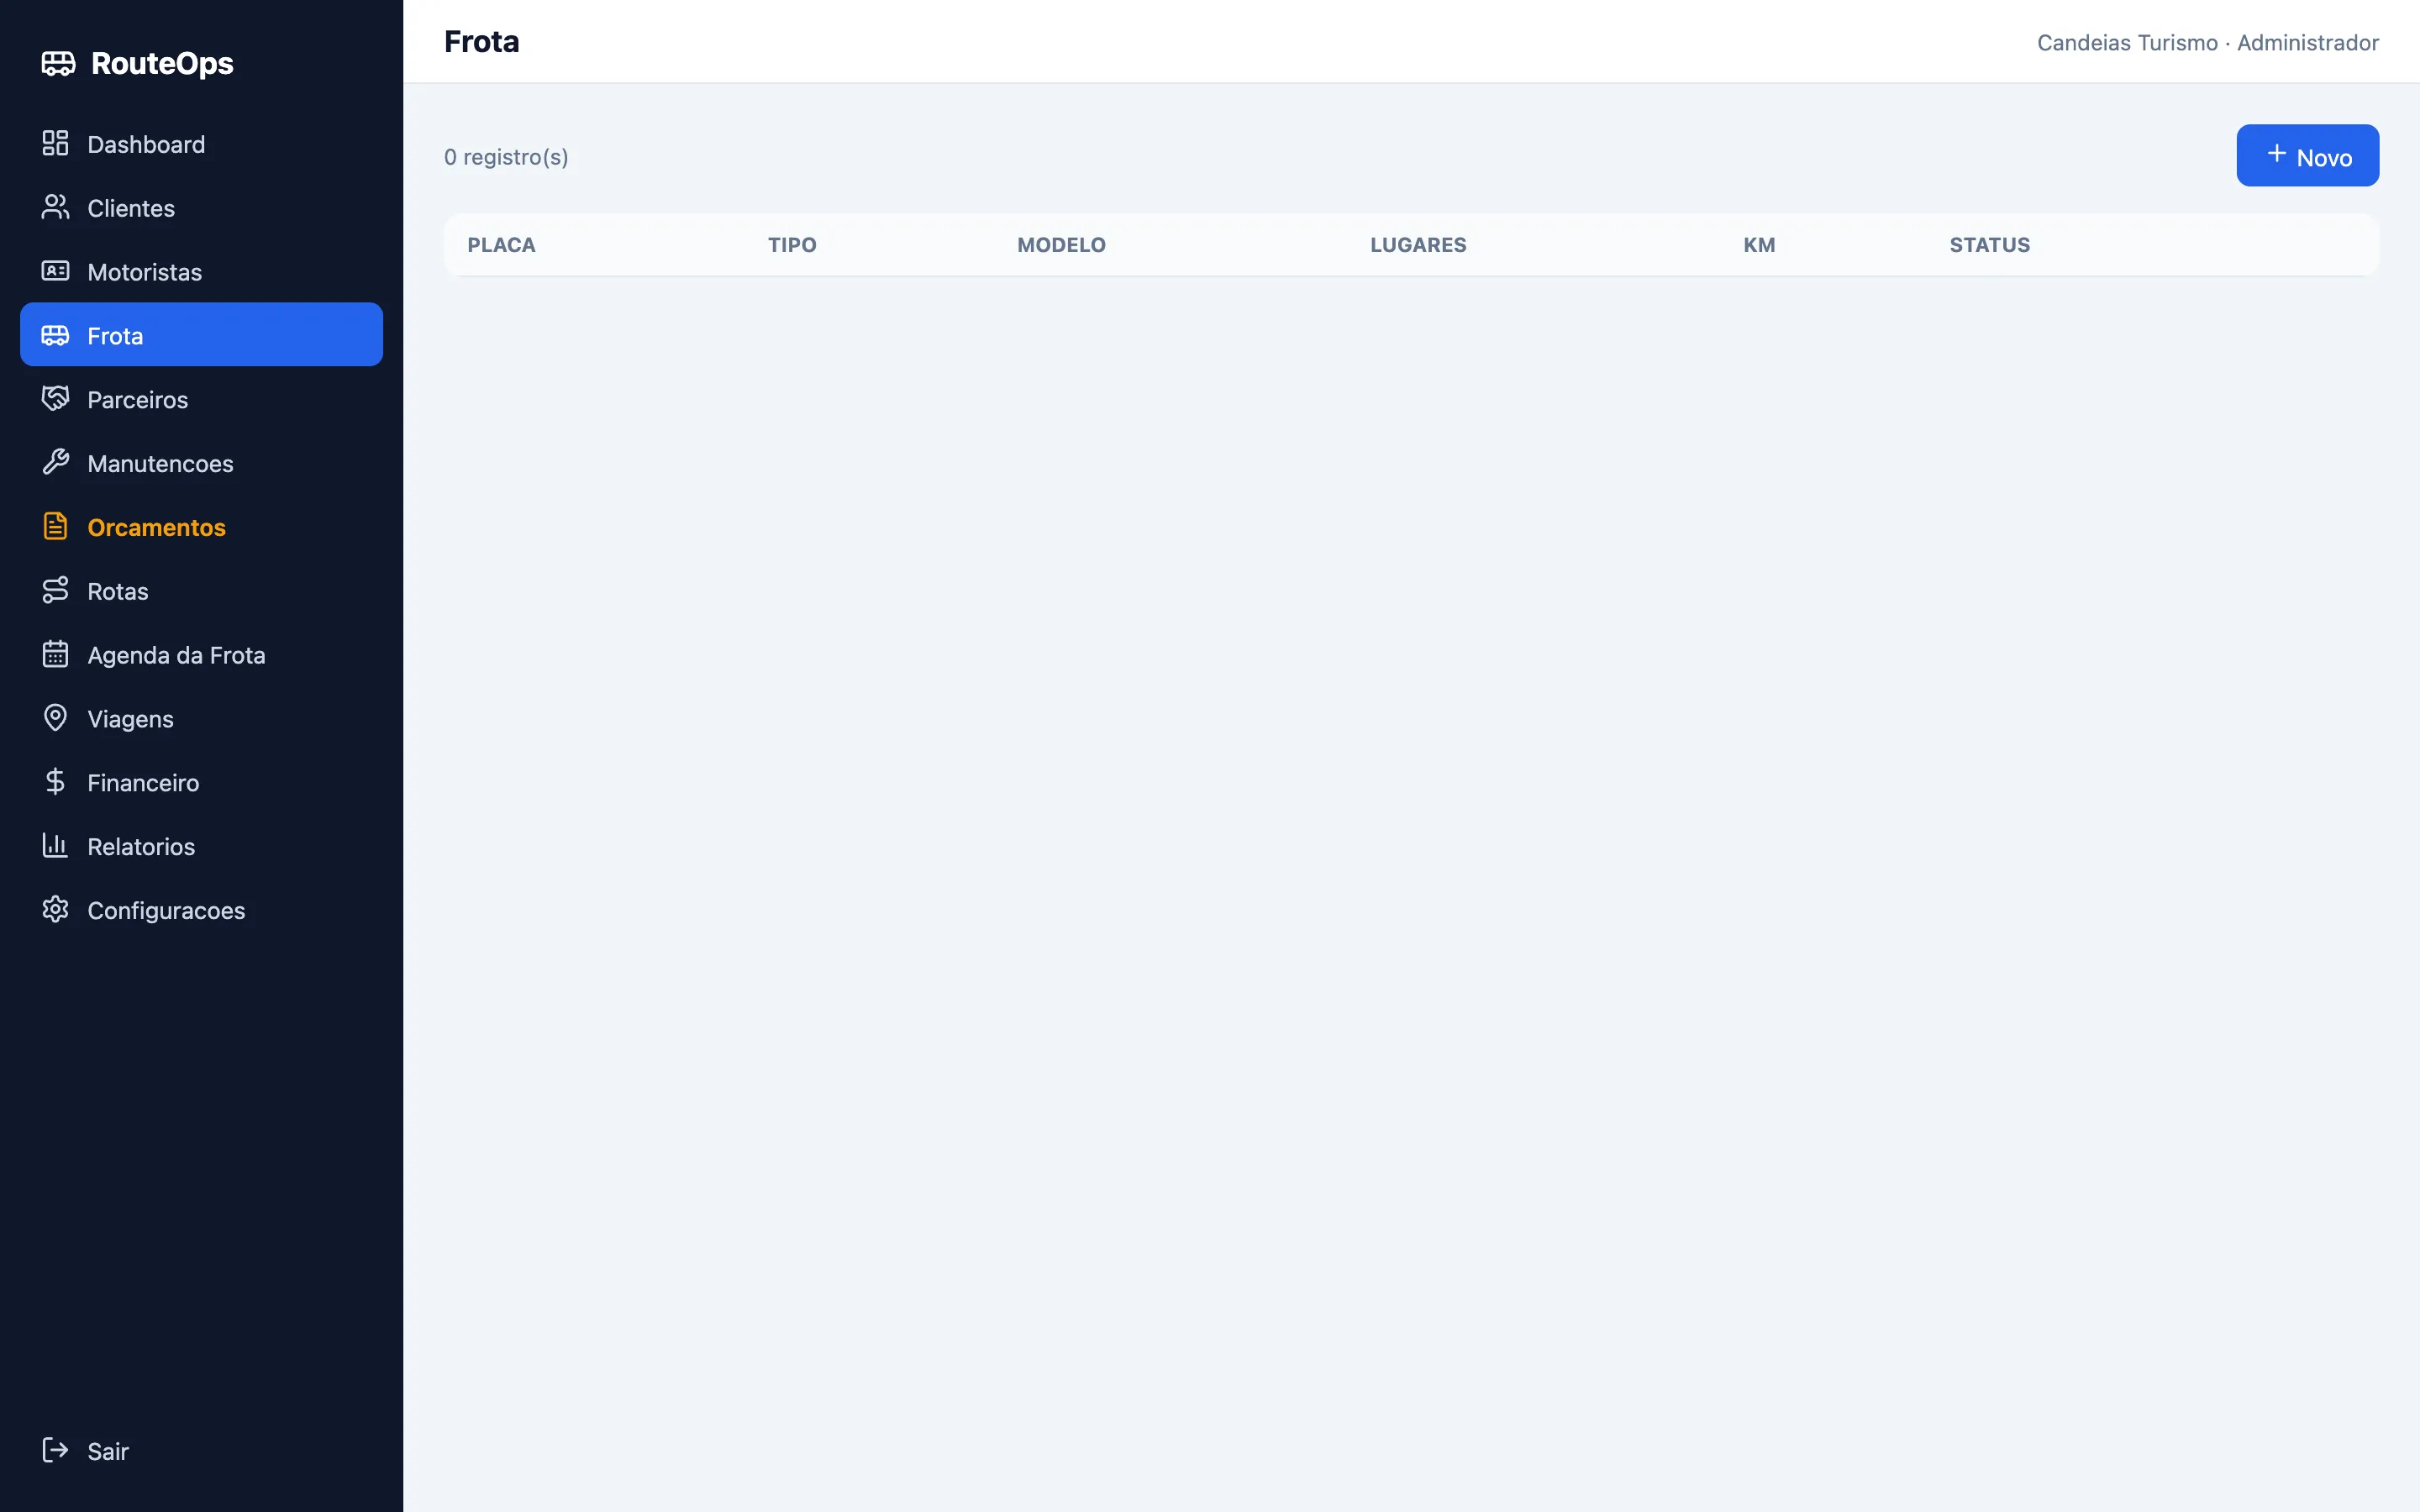
Task: Click the Manutencoes wrench icon
Action: point(55,462)
